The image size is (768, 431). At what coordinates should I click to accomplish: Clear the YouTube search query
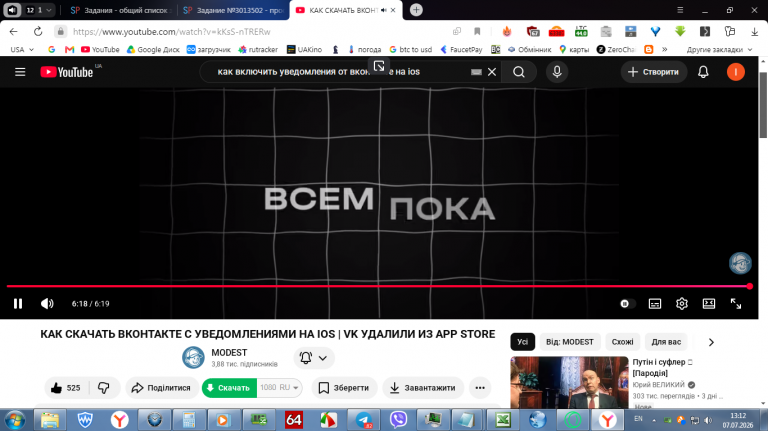(x=492, y=72)
